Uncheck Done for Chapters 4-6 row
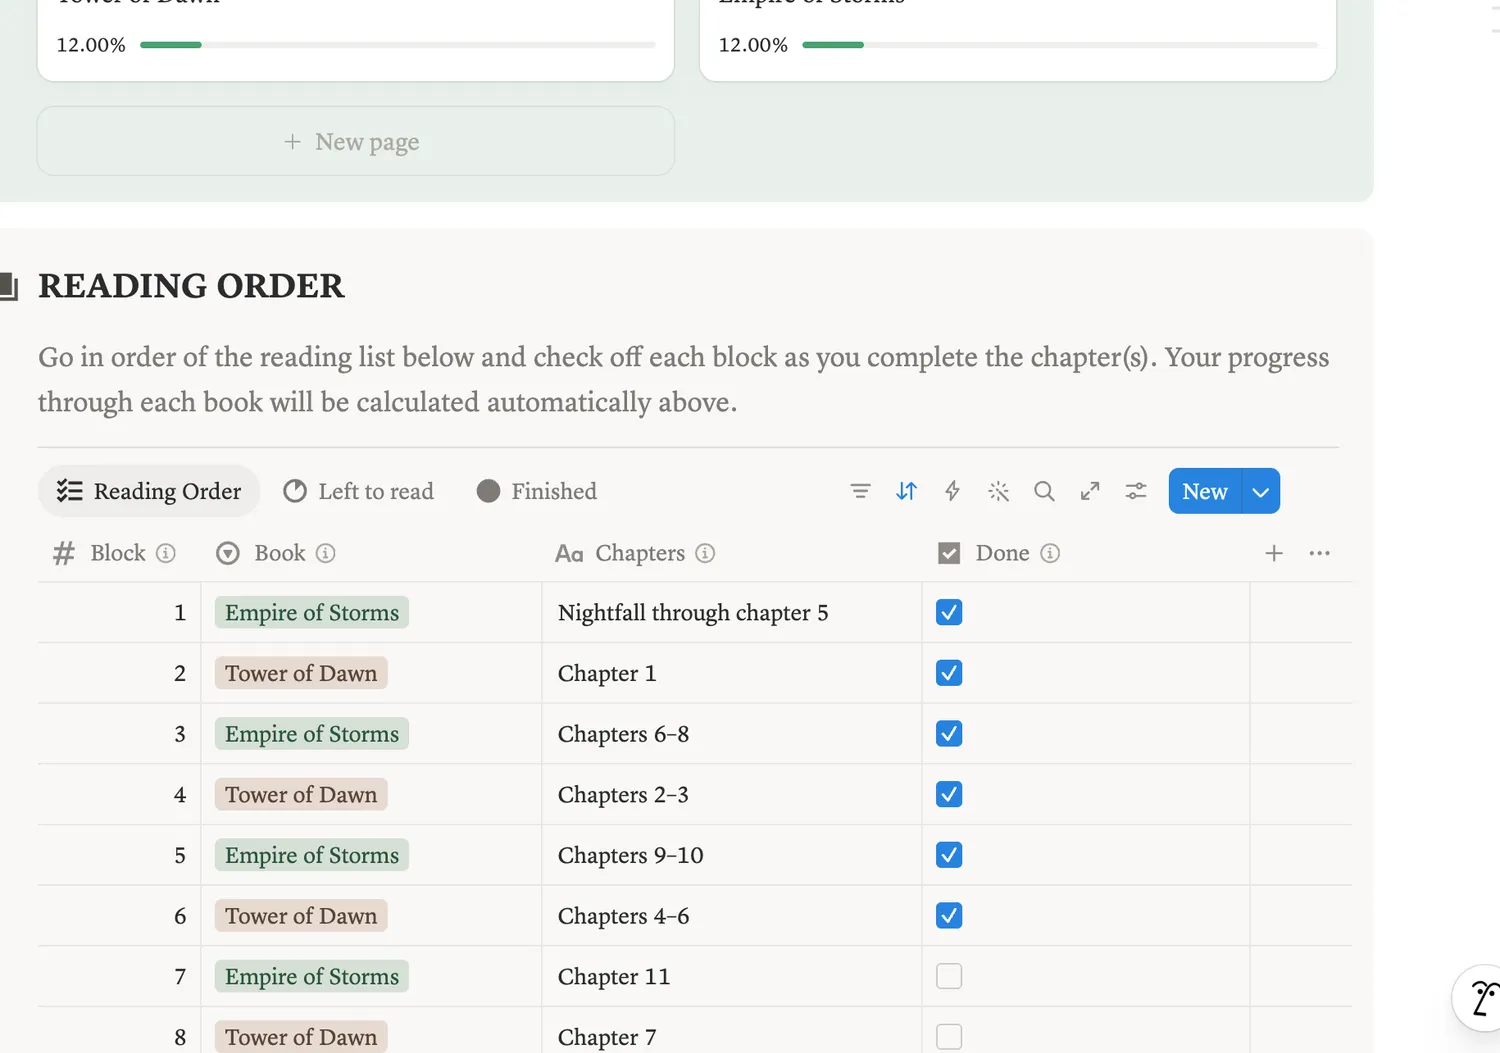Viewport: 1500px width, 1053px height. [949, 916]
